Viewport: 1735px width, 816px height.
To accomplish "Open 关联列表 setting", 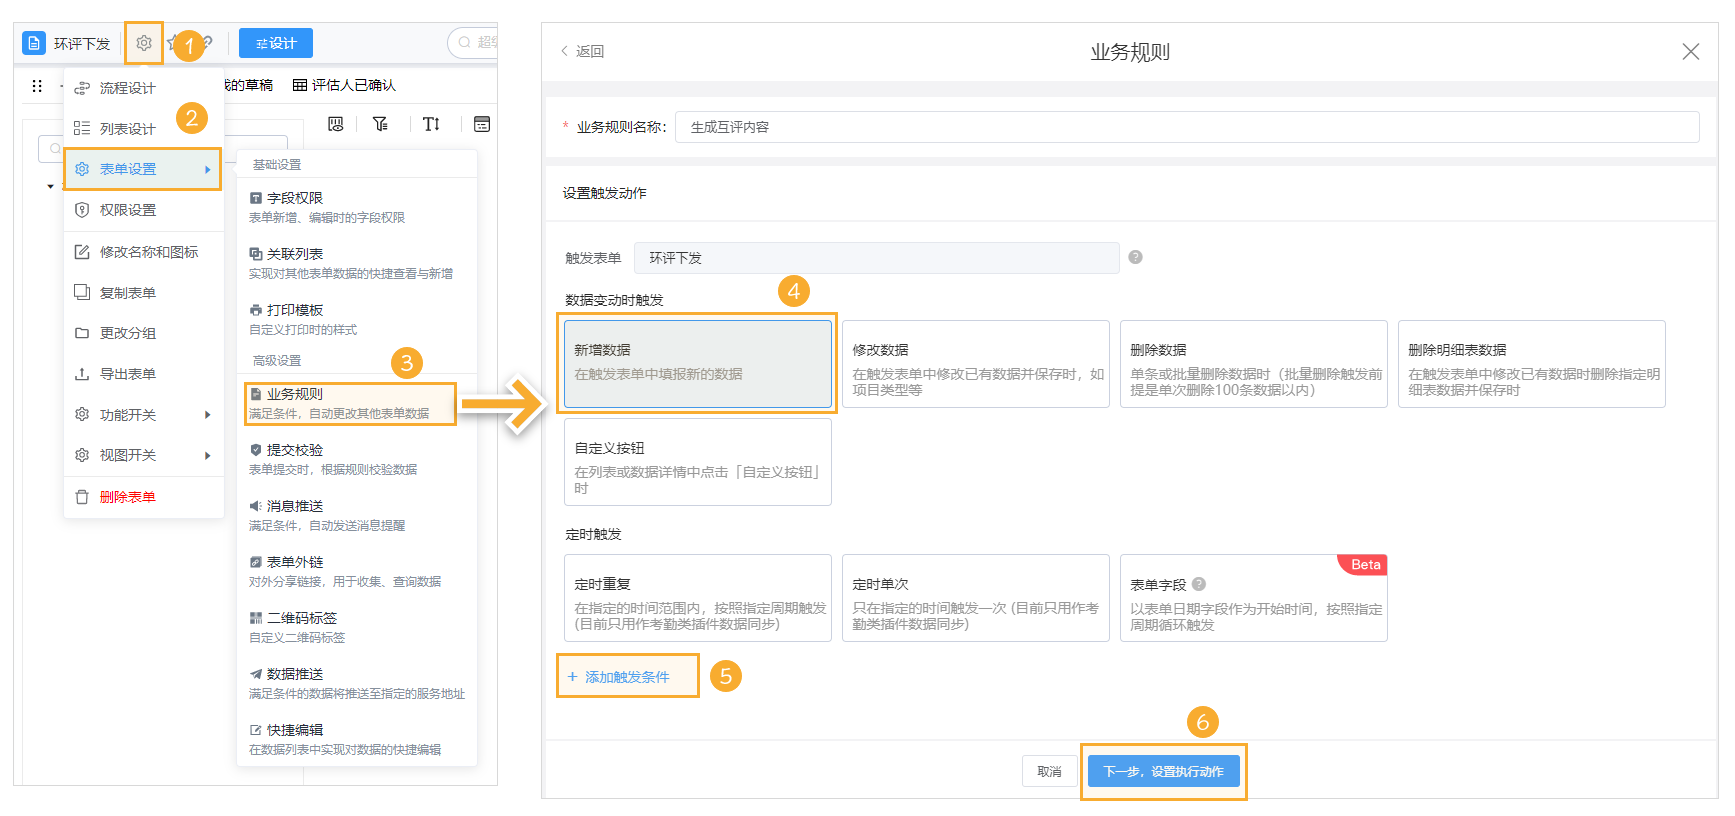I will coord(356,263).
